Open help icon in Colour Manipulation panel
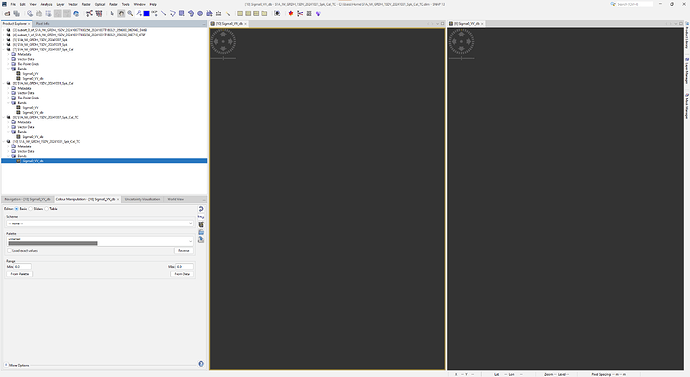 click(x=201, y=364)
